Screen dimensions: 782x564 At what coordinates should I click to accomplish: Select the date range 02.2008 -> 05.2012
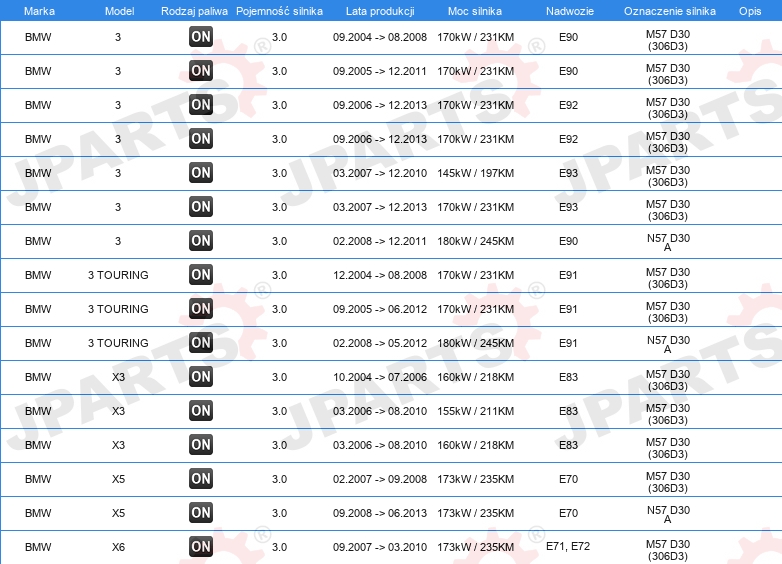point(380,343)
